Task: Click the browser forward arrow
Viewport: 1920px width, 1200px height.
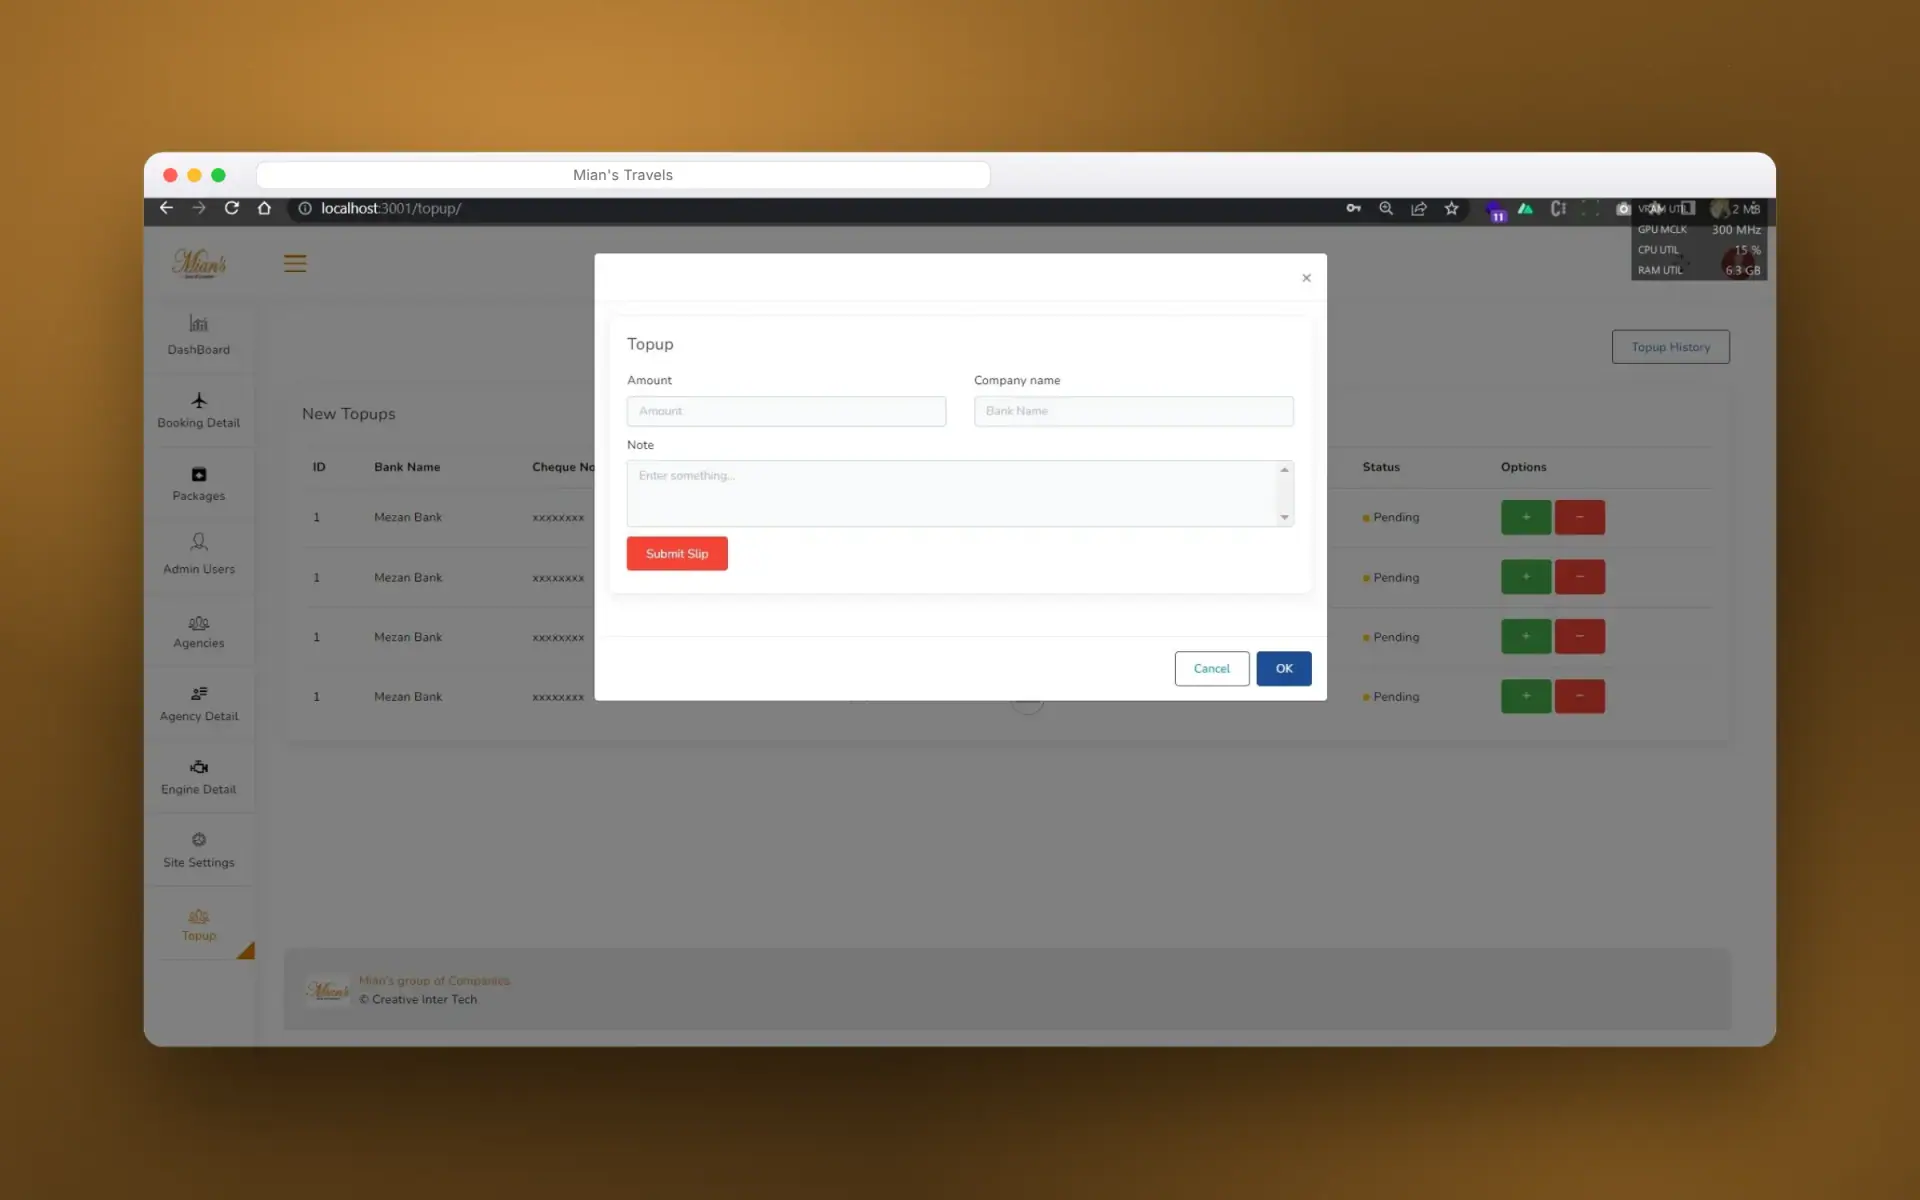Action: coord(199,208)
